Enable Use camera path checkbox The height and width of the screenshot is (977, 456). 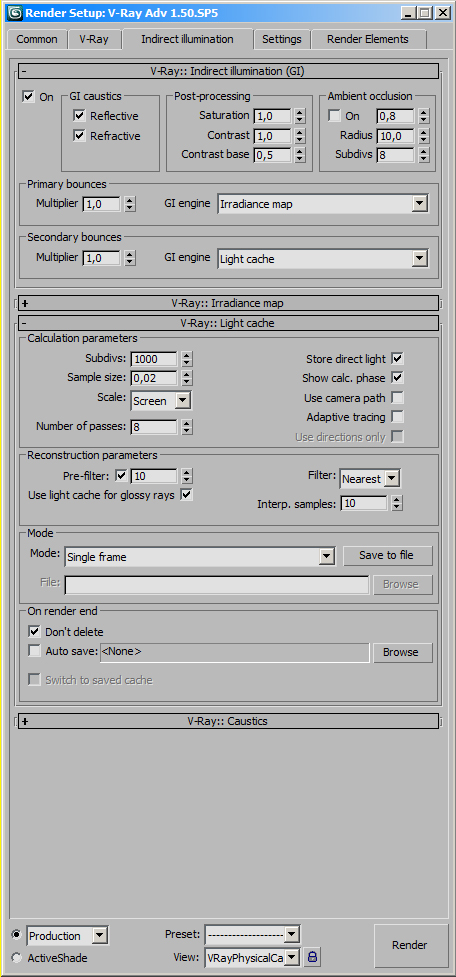pos(397,398)
